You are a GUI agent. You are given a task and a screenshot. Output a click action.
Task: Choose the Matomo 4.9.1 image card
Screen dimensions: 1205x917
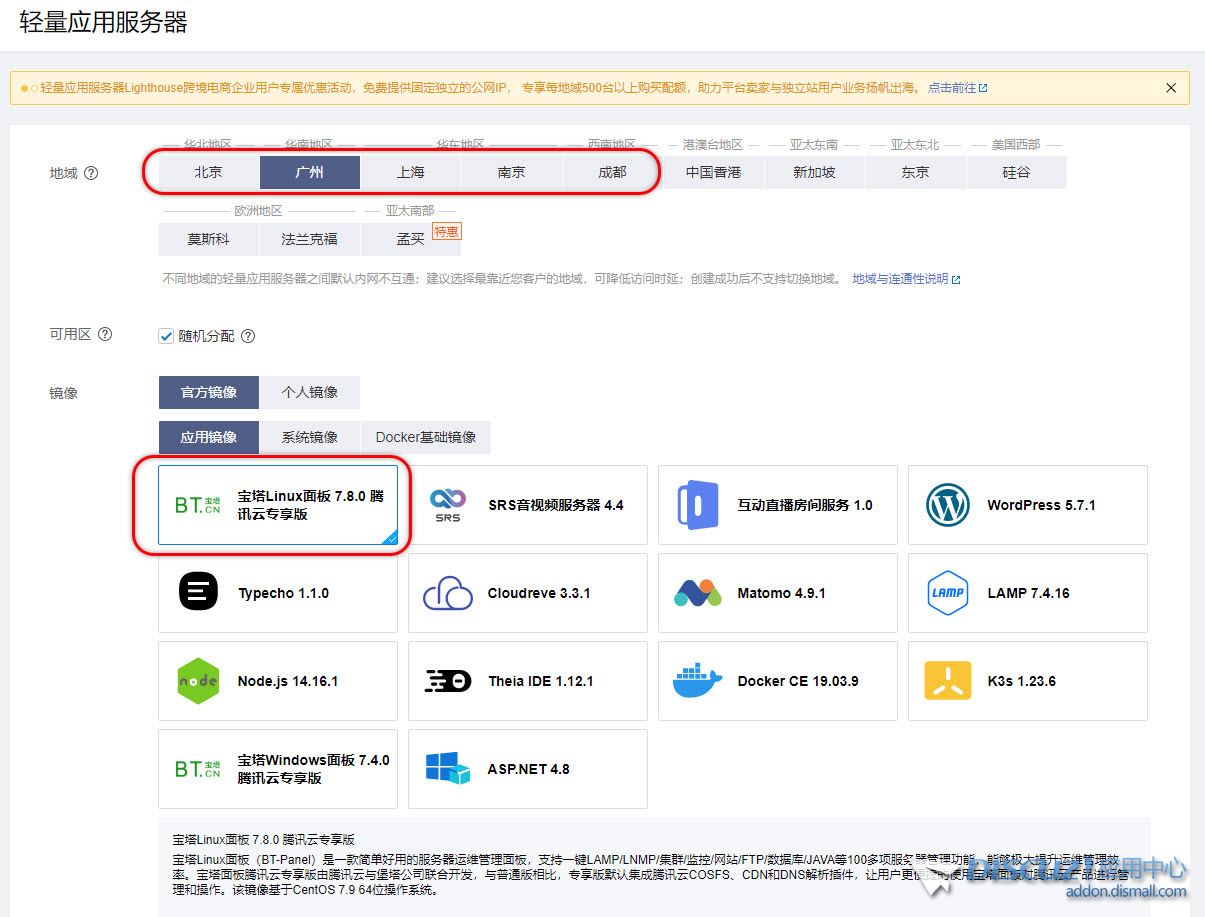pos(778,593)
